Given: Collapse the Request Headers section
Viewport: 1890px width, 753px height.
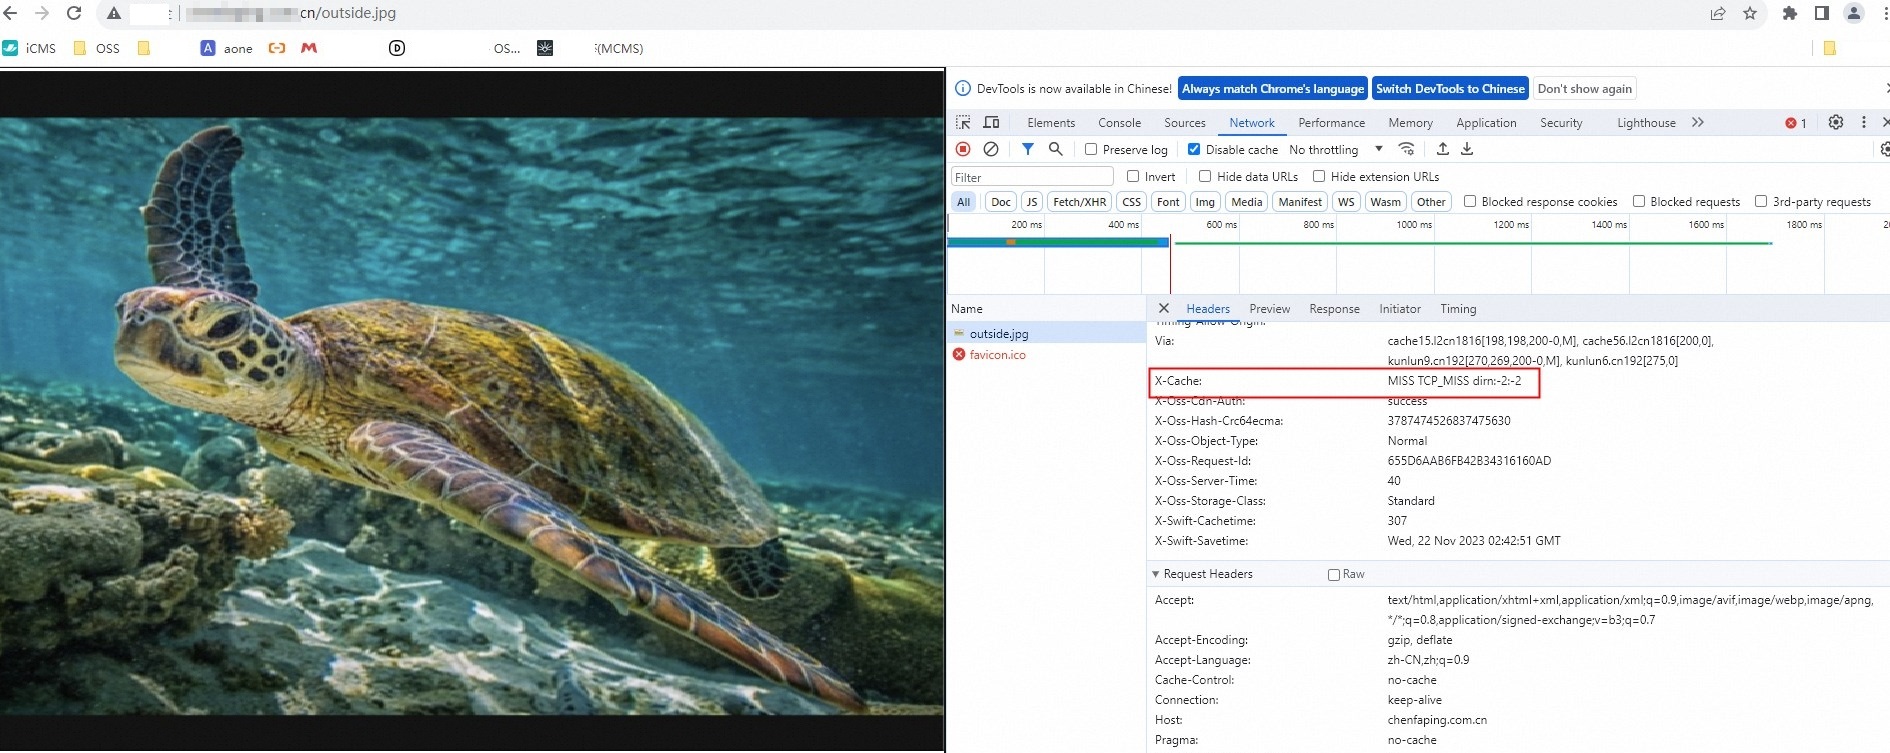Looking at the screenshot, I should click(1156, 574).
